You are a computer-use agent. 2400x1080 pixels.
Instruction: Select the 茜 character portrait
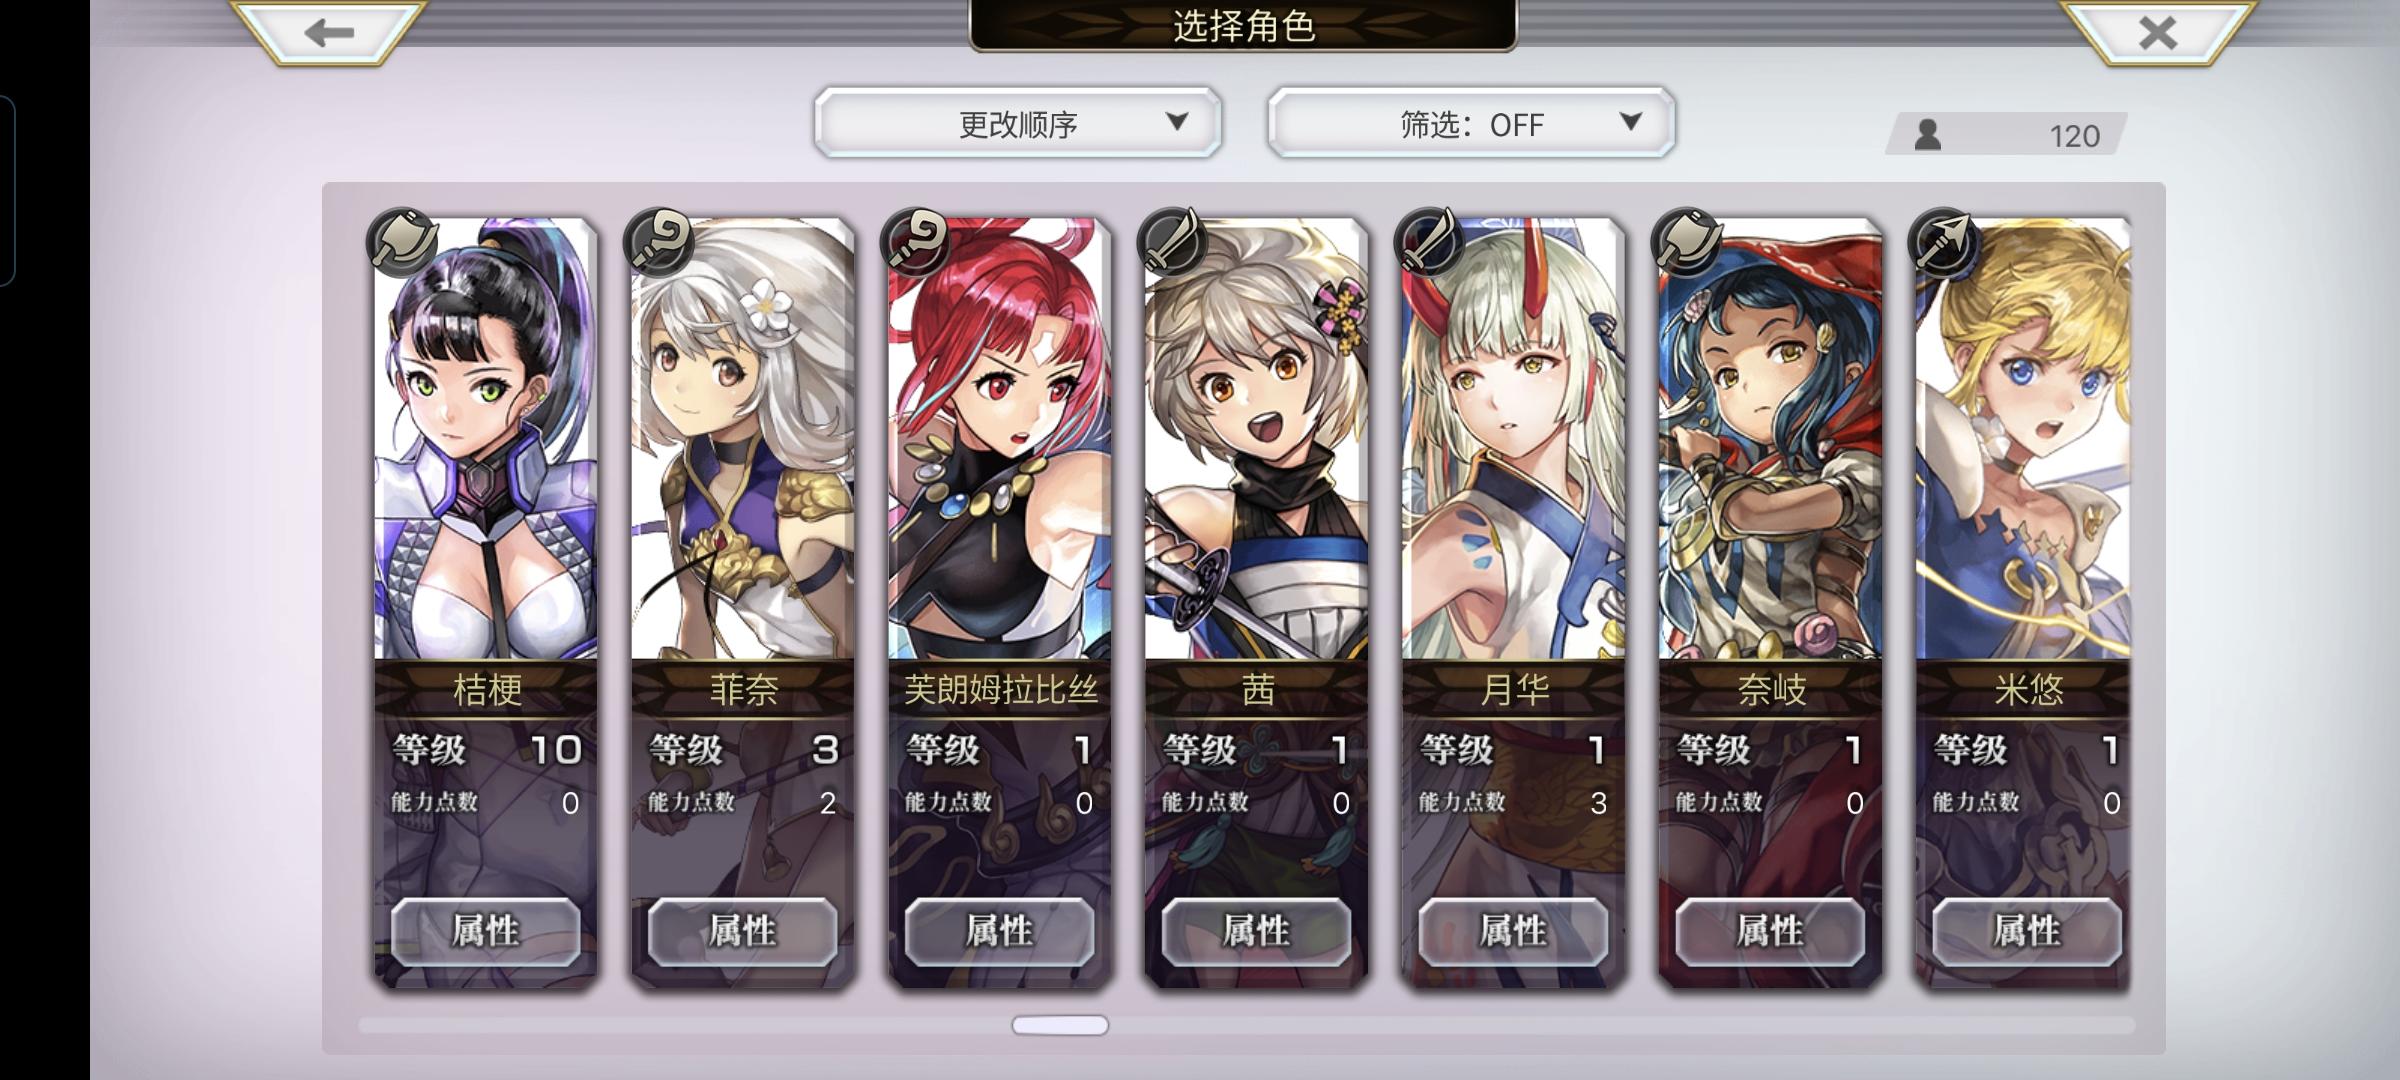[1257, 439]
